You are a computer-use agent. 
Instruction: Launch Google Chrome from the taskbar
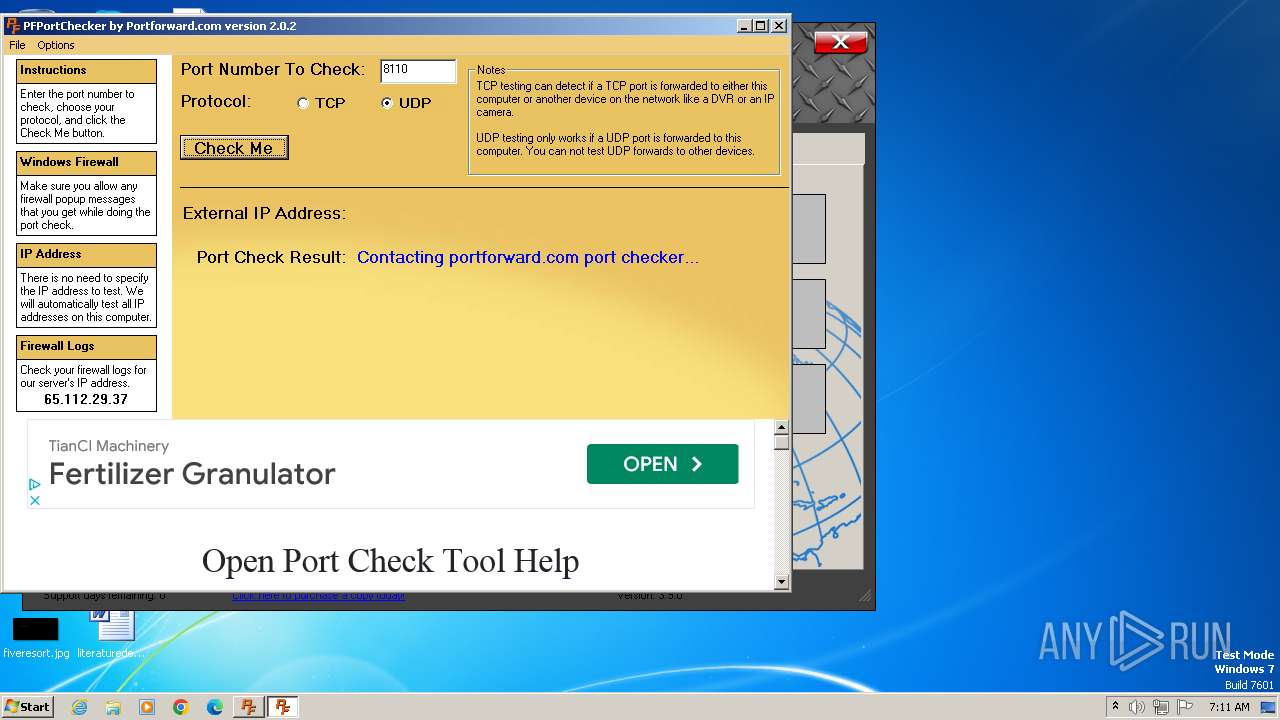[181, 707]
